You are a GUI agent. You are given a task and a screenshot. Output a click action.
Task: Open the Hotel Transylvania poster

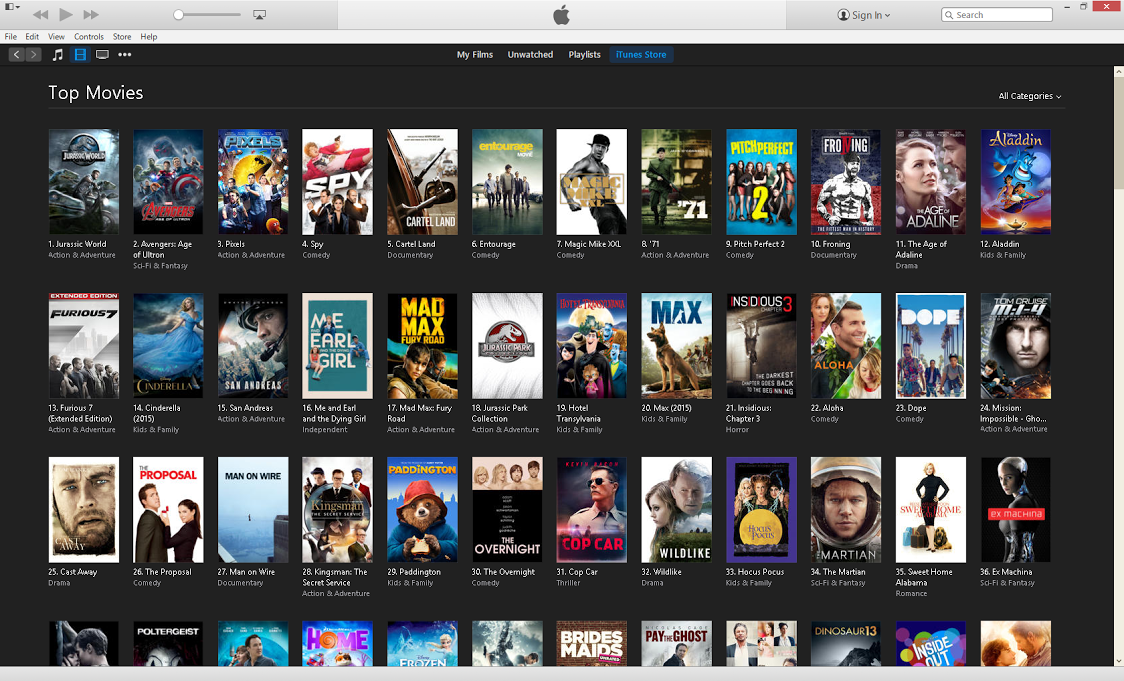coord(592,346)
